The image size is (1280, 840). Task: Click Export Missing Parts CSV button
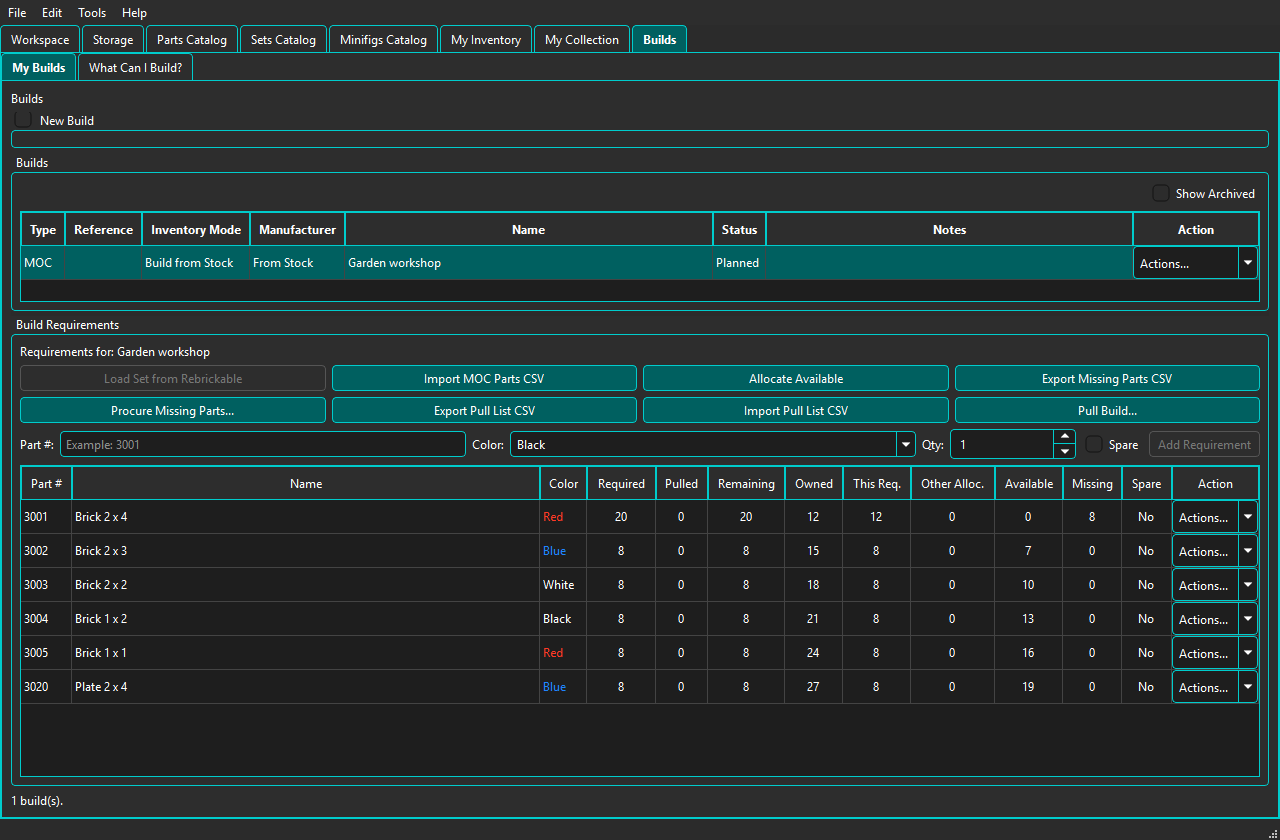pyautogui.click(x=1107, y=379)
